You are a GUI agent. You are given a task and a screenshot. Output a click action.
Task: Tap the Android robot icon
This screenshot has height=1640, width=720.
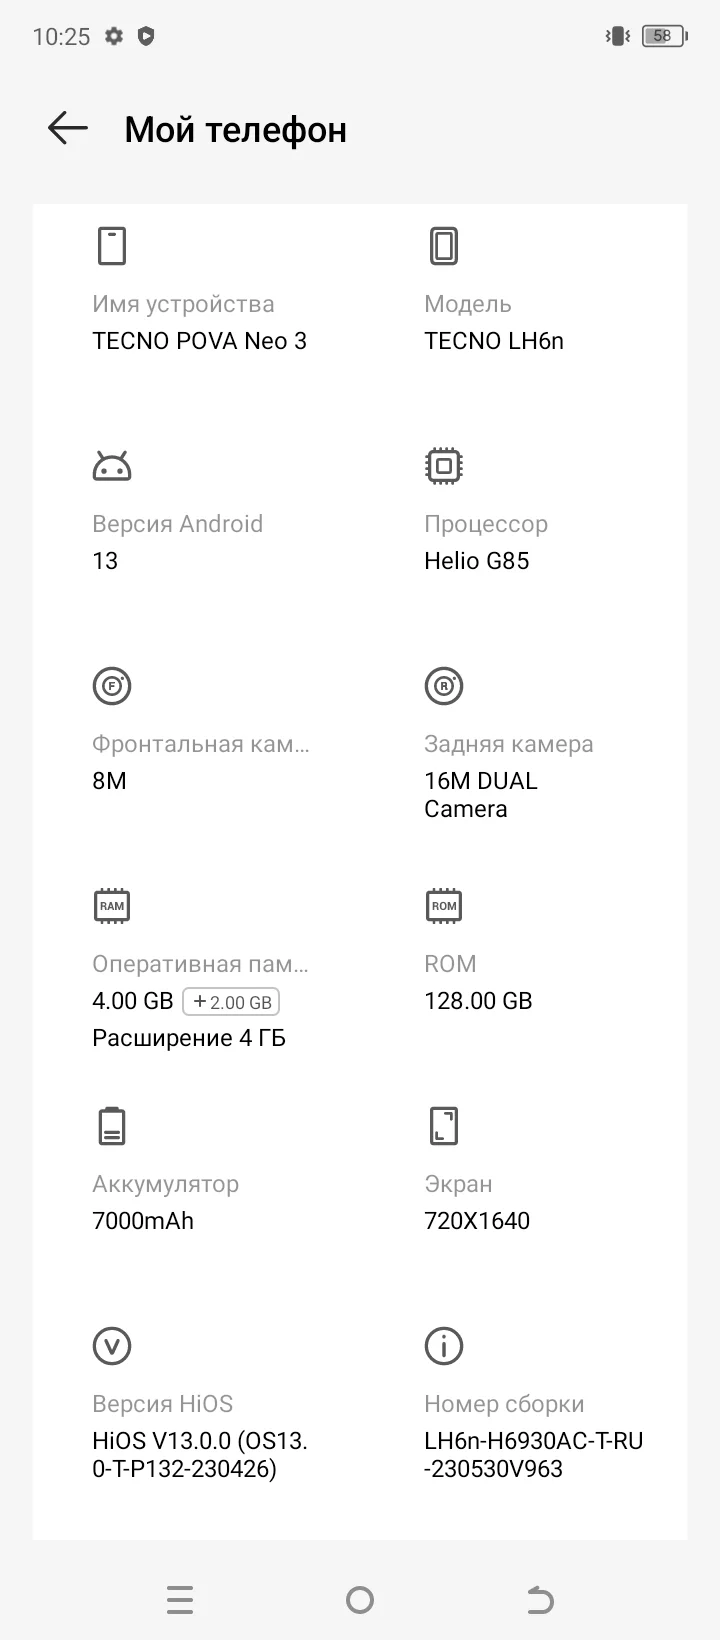tap(112, 466)
